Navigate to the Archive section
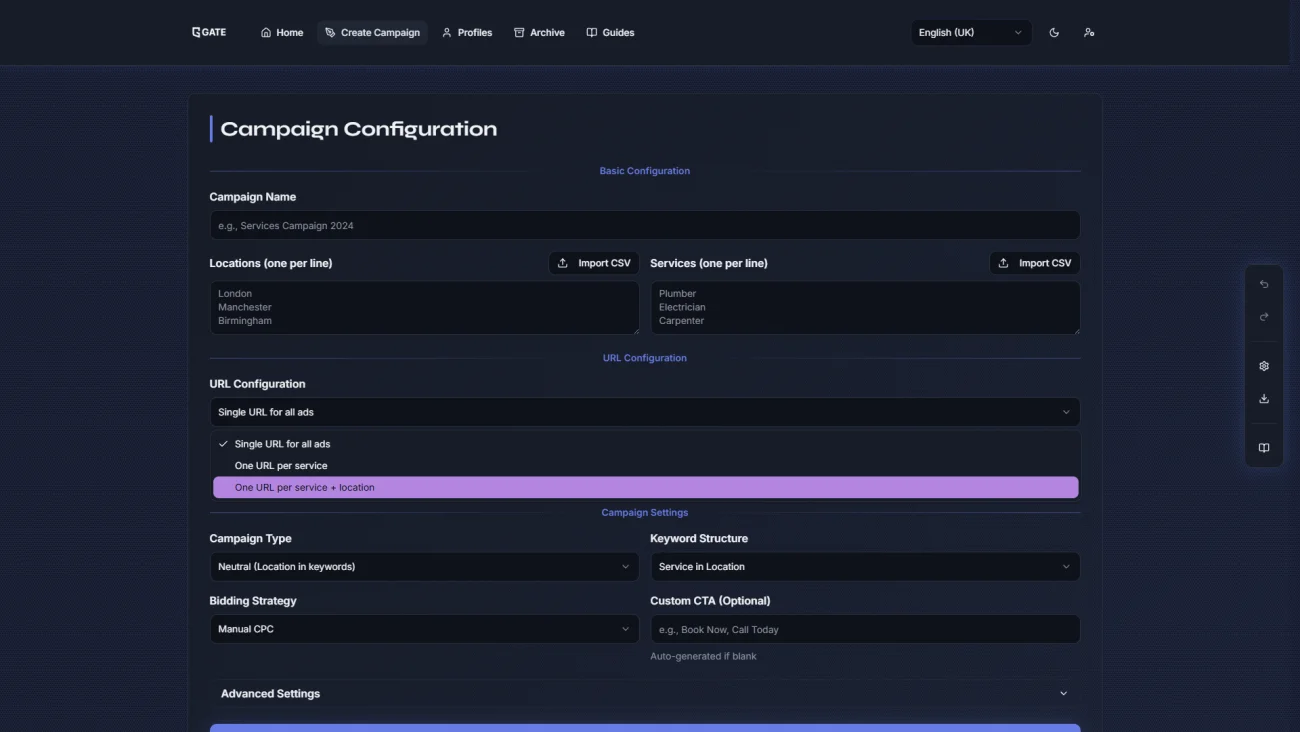The height and width of the screenshot is (732, 1300). [x=539, y=33]
